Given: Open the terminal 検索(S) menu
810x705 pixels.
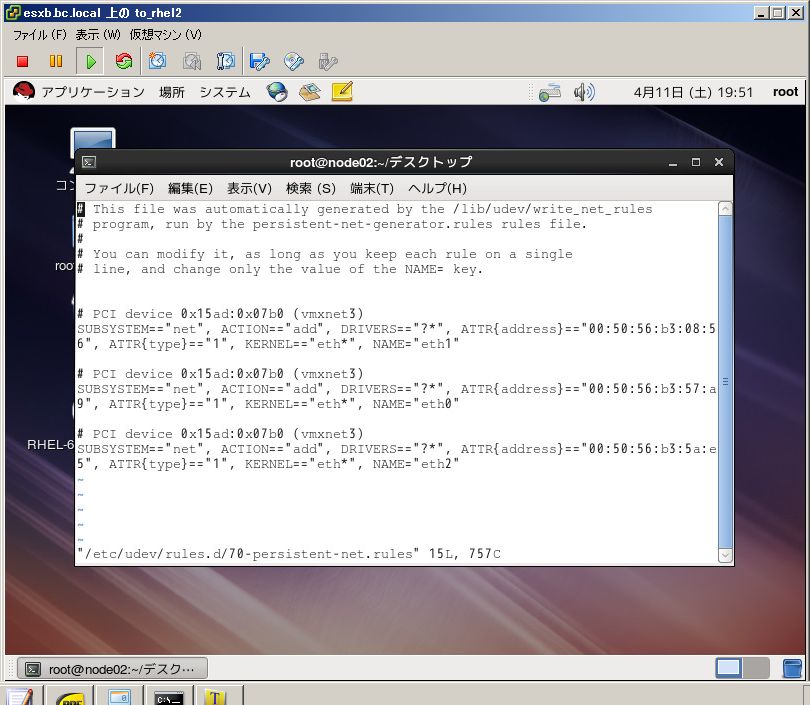Looking at the screenshot, I should pyautogui.click(x=310, y=189).
